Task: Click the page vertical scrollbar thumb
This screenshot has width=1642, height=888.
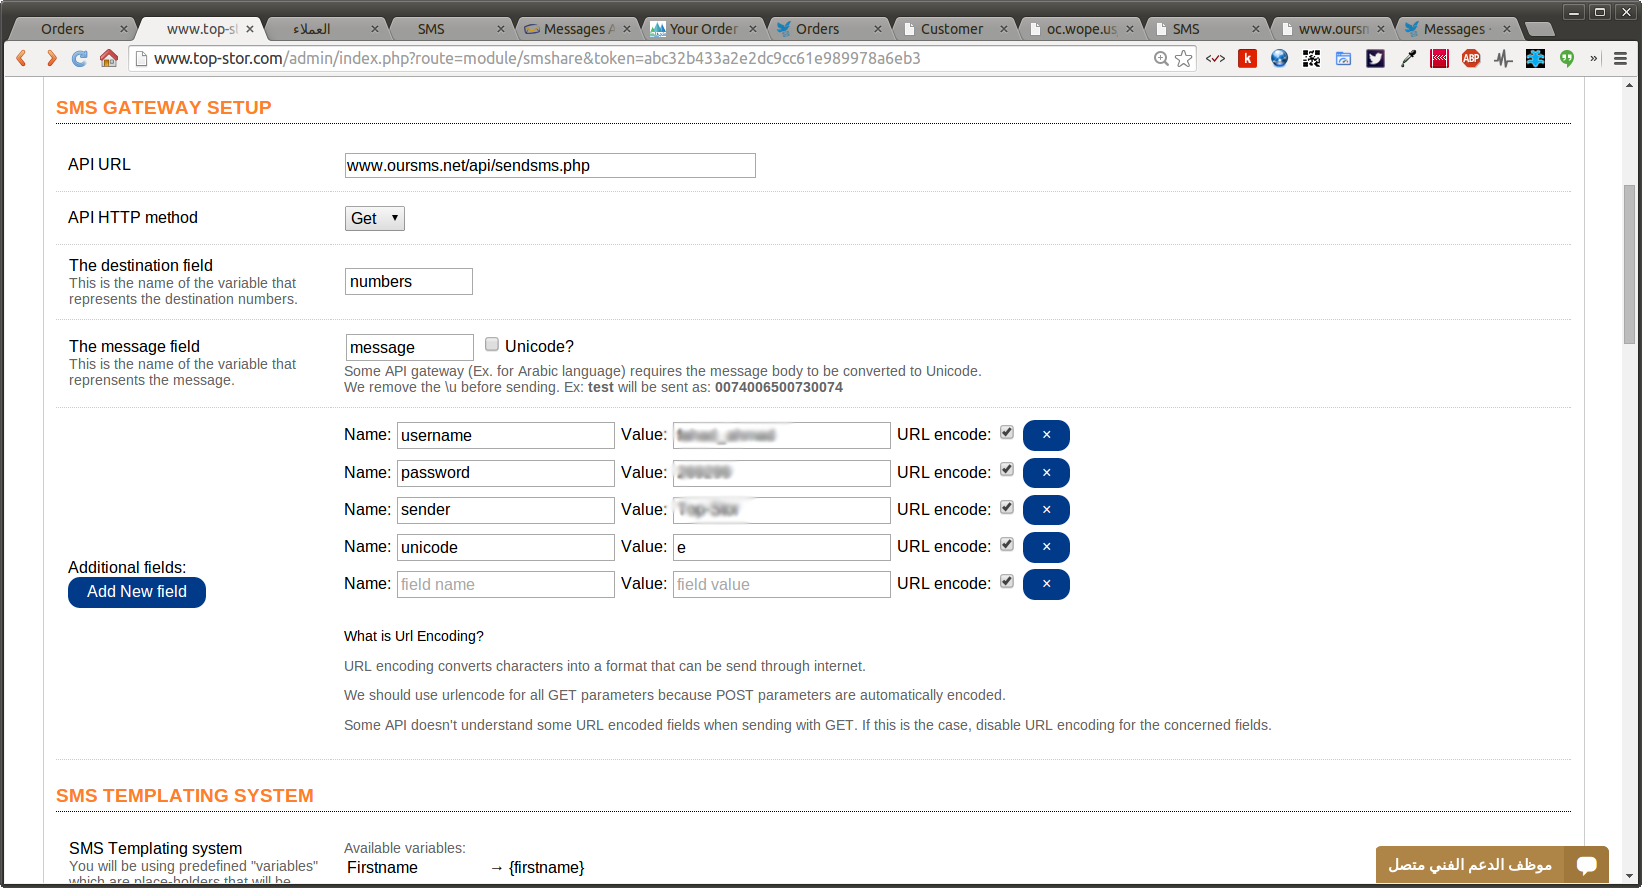Action: [1629, 264]
